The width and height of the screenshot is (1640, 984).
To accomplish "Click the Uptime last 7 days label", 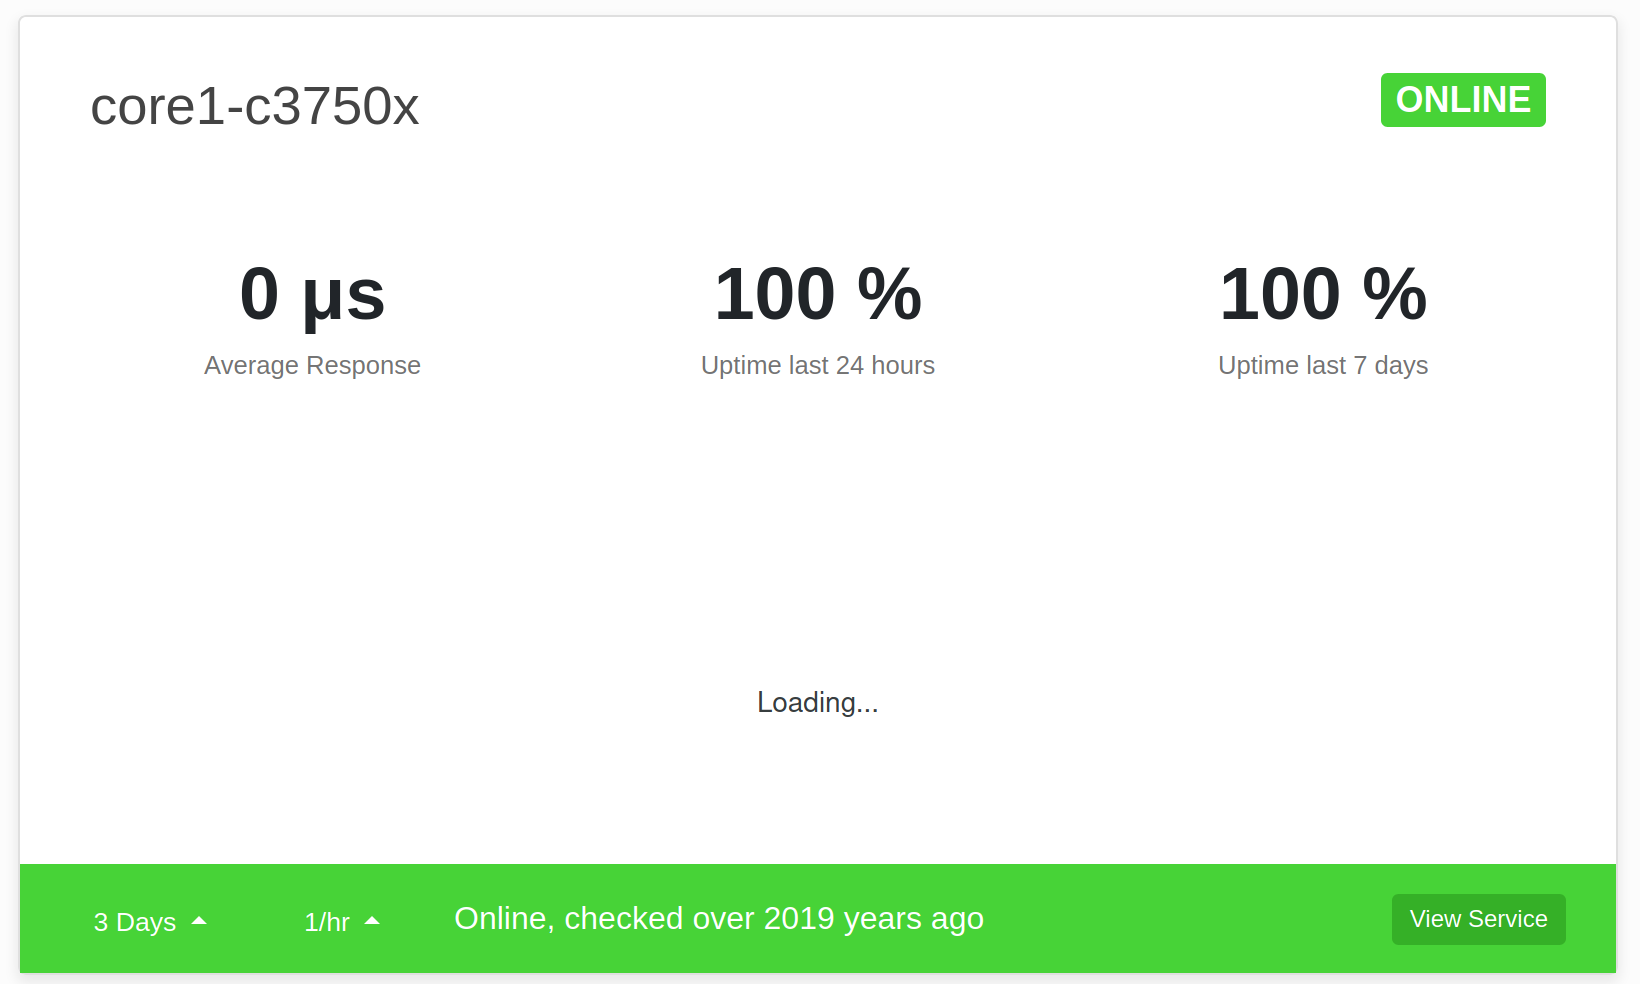I will coord(1322,365).
